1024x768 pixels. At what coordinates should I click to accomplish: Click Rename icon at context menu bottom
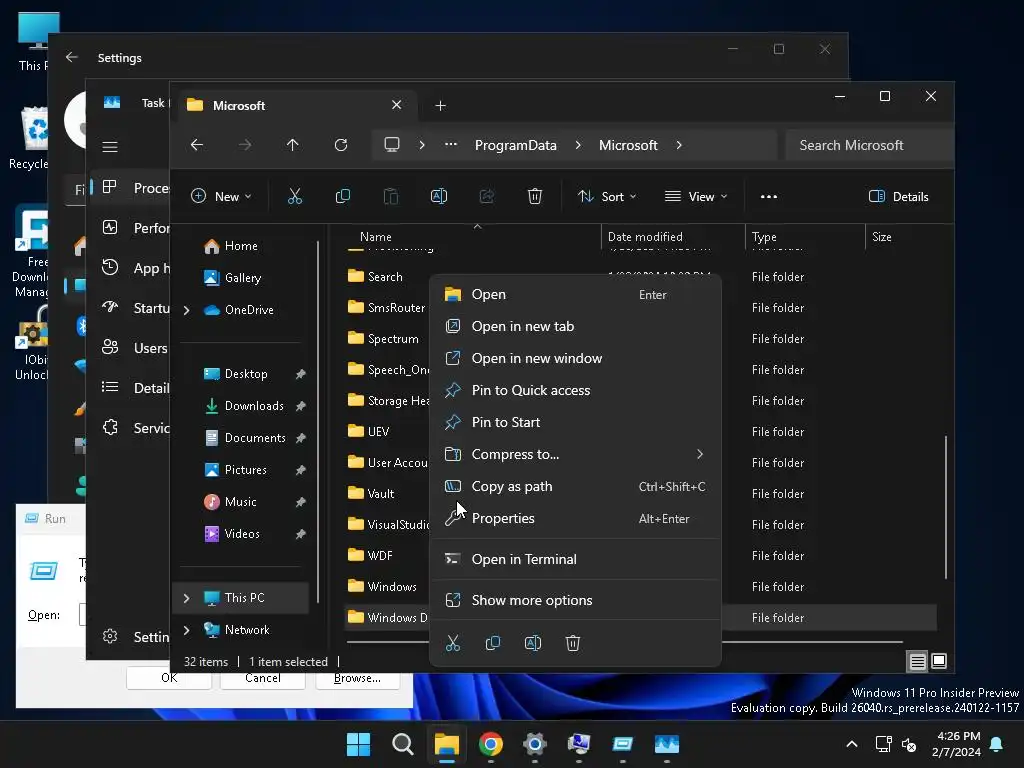tap(533, 643)
